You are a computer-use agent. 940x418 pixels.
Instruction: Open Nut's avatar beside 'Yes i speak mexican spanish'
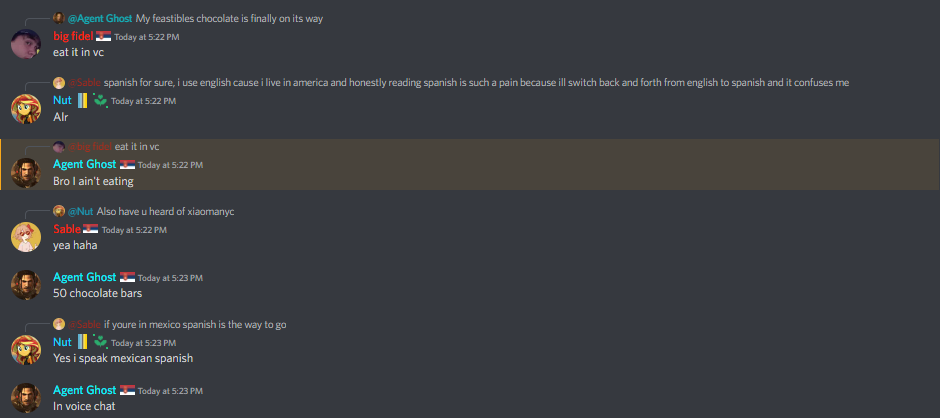[x=26, y=350]
